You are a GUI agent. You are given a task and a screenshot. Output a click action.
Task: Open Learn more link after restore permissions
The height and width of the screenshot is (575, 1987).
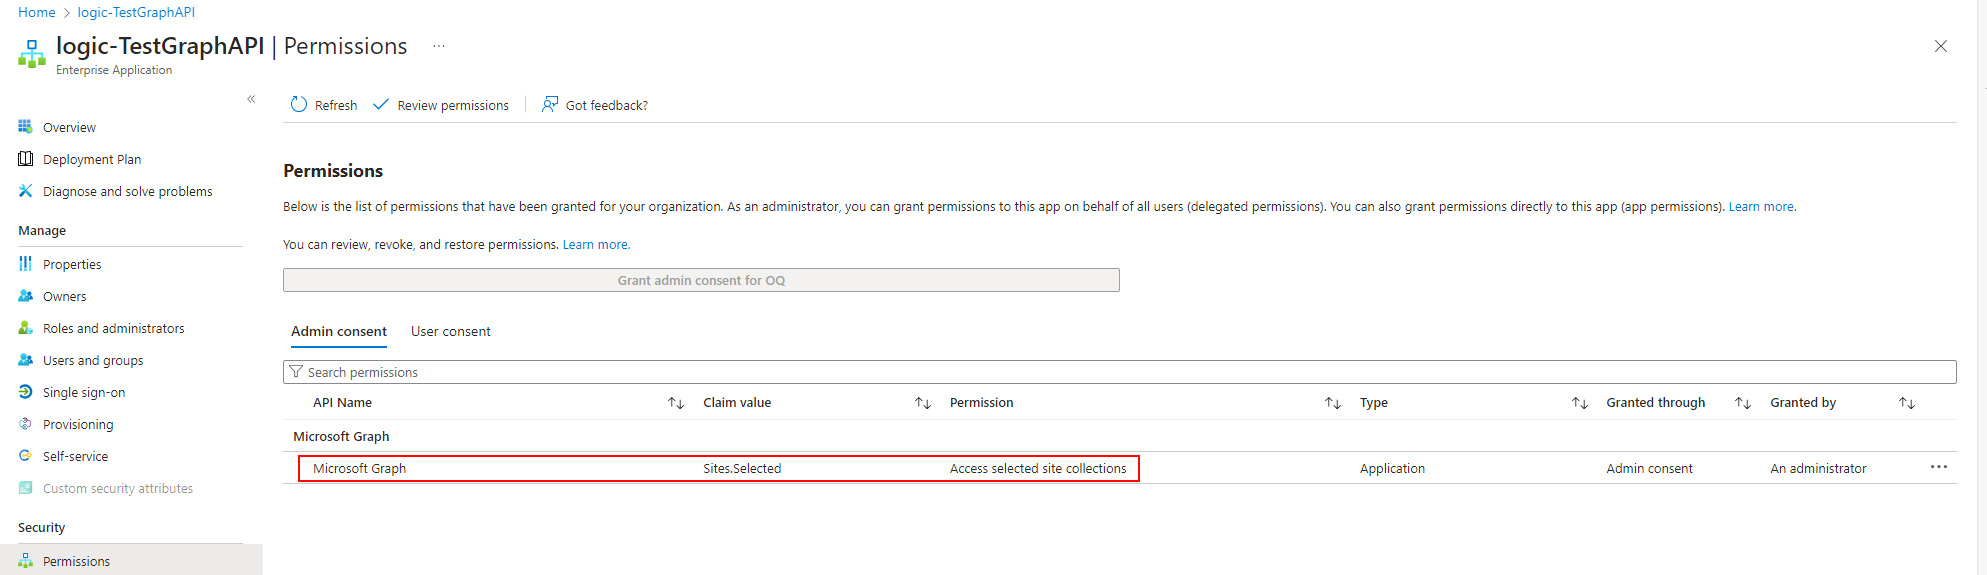coord(595,244)
